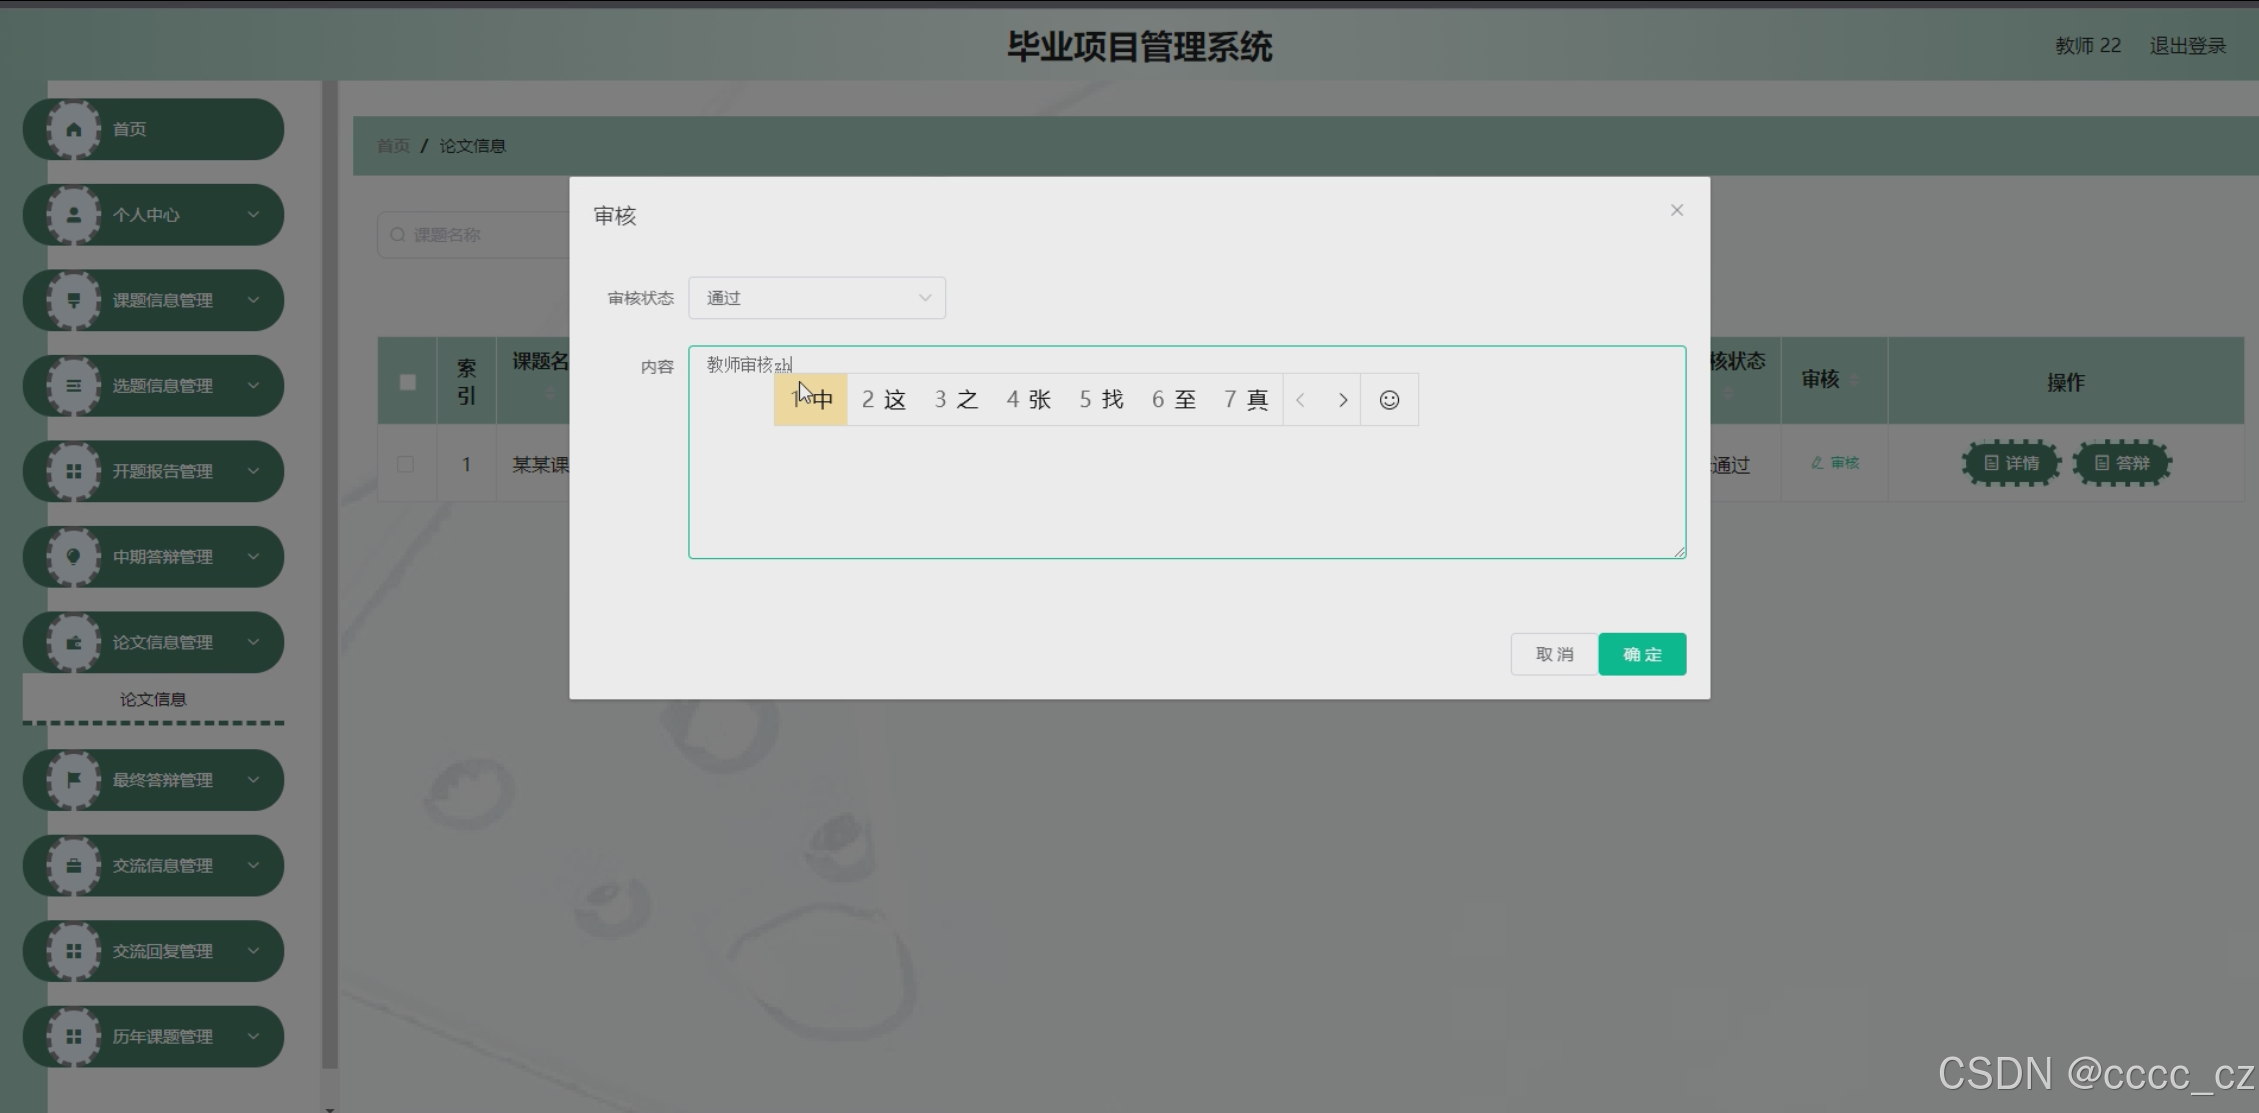This screenshot has height=1113, width=2259.
Task: Click the 取消 button
Action: coord(1554,654)
